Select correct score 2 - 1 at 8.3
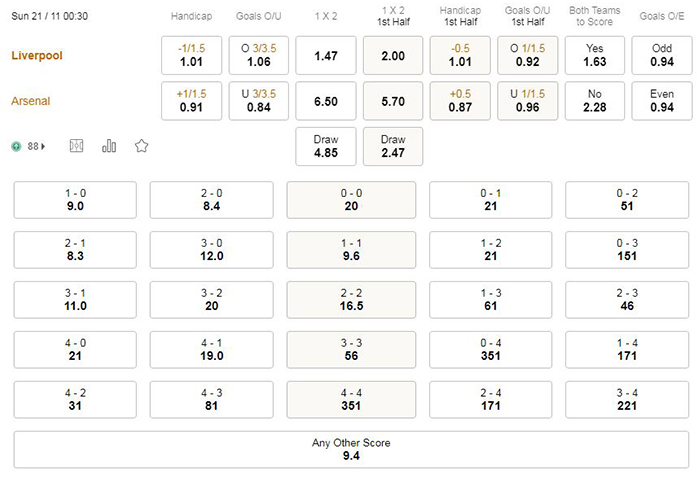The height and width of the screenshot is (480, 700). (x=75, y=250)
